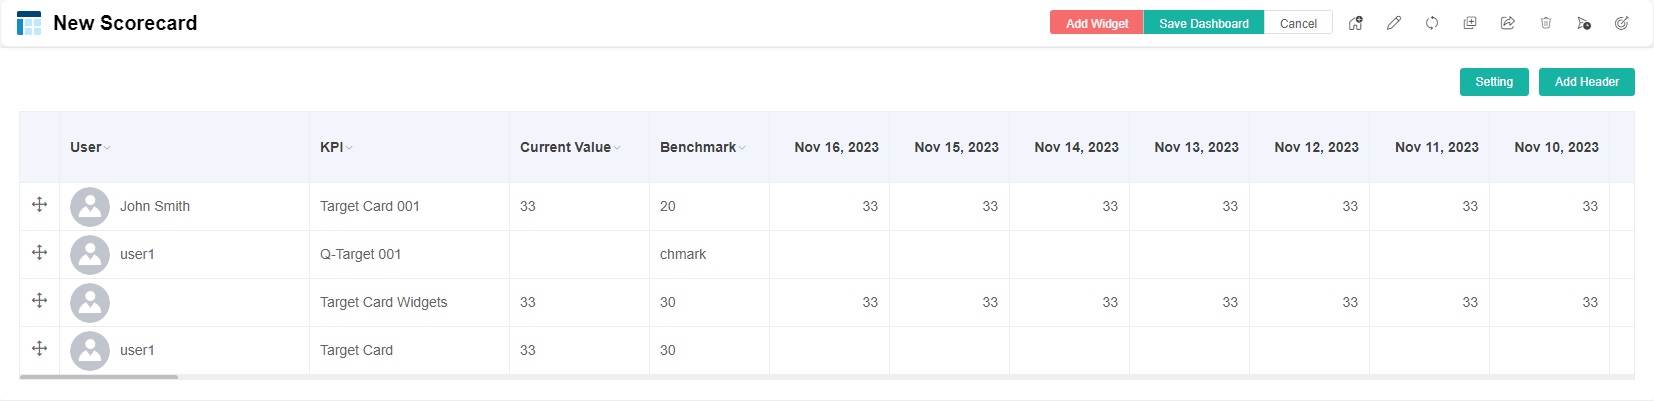This screenshot has height=401, width=1654.
Task: Open the scorecard Setting button
Action: click(1493, 82)
